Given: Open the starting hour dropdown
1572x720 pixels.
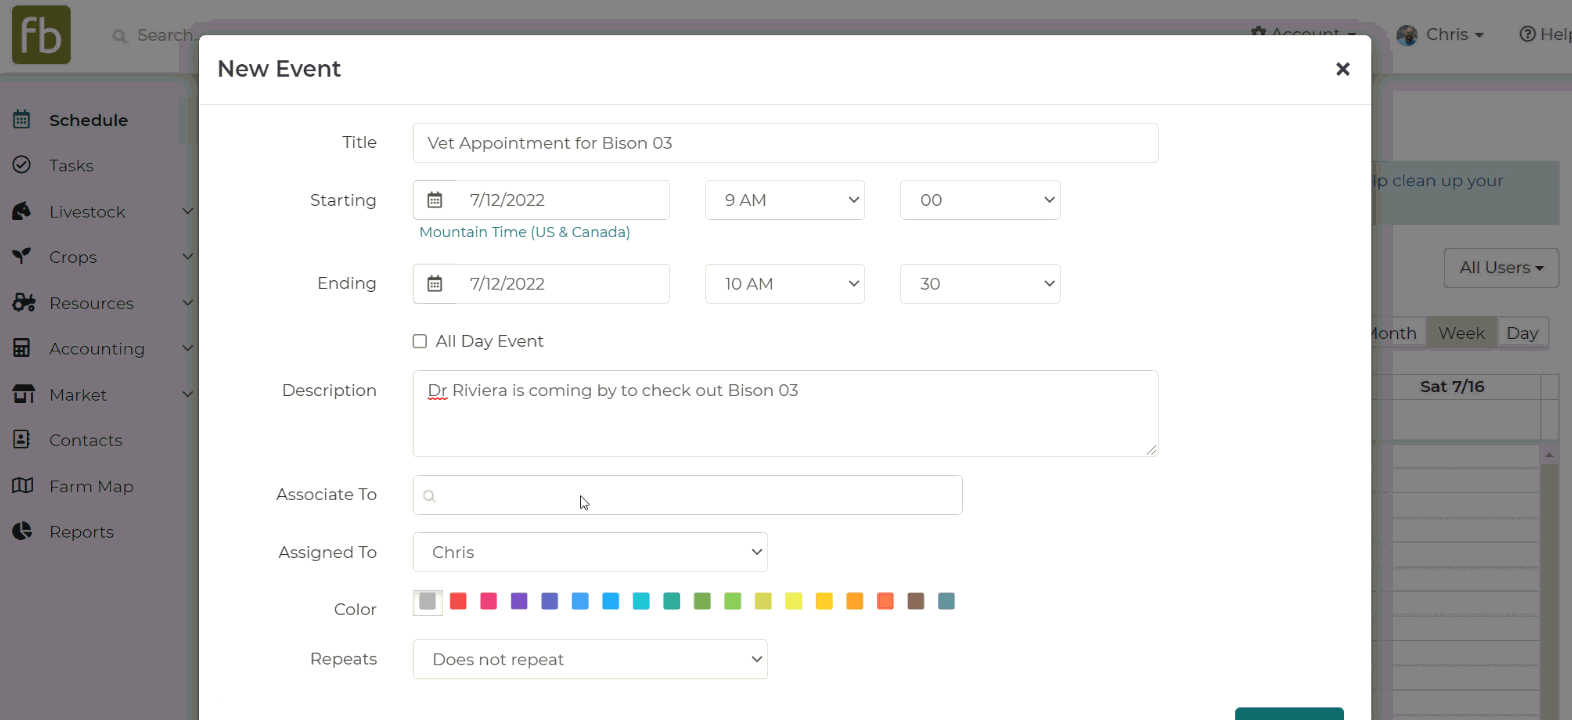Looking at the screenshot, I should [785, 200].
